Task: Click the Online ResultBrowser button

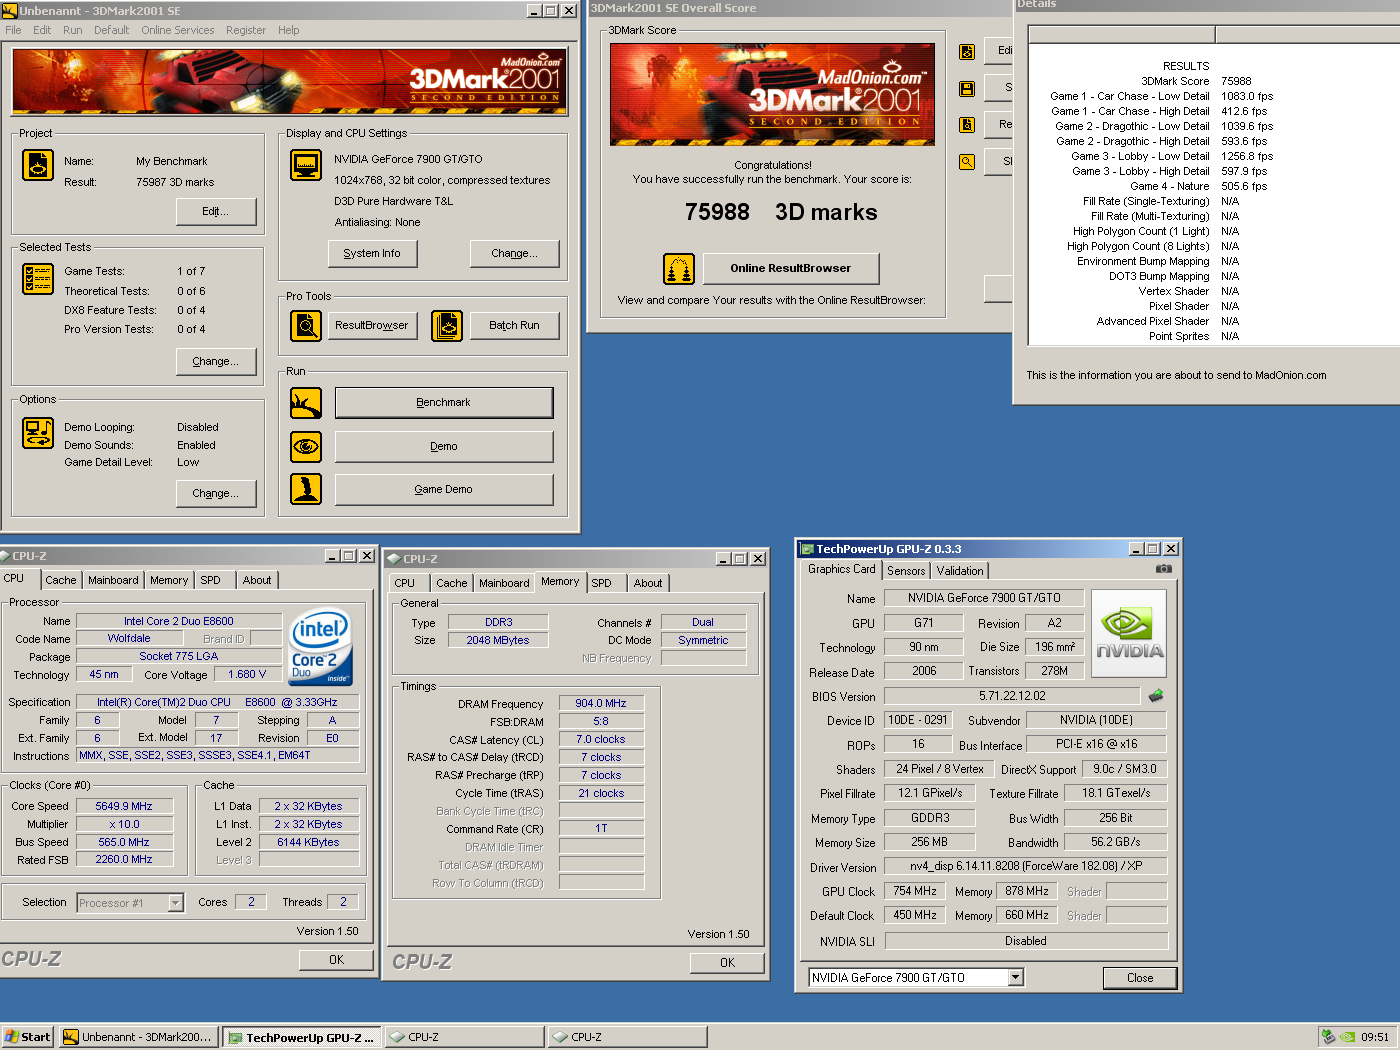Action: [x=791, y=268]
